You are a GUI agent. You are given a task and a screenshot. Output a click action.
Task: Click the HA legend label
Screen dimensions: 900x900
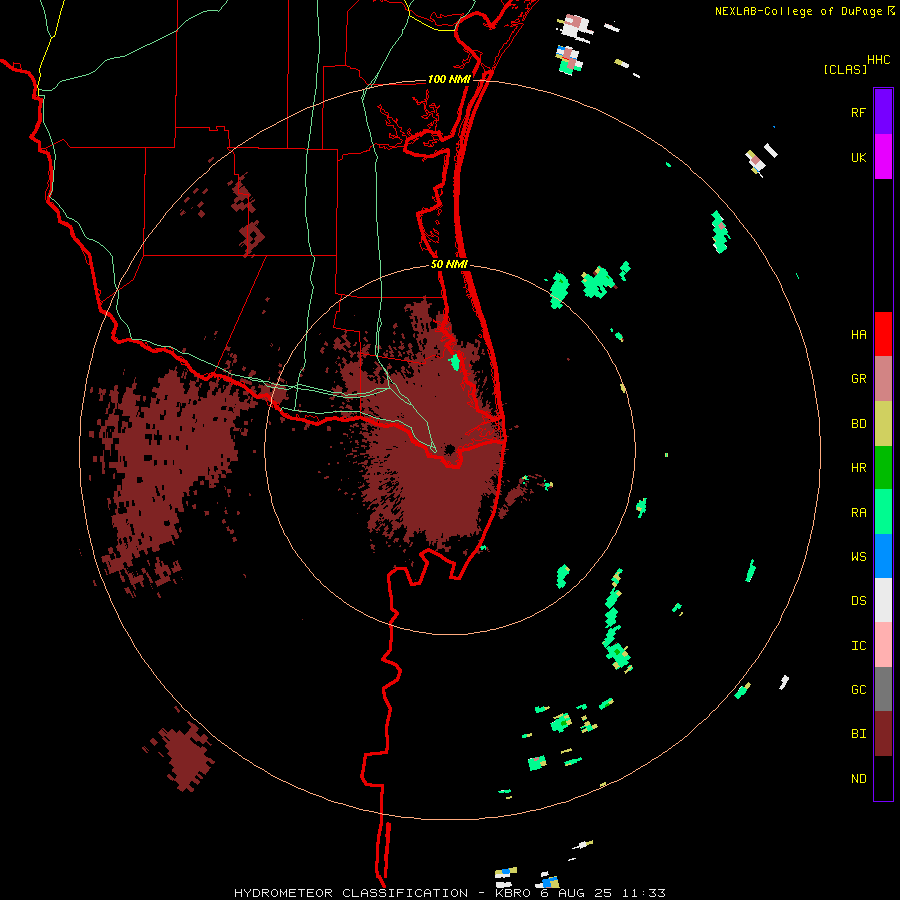(x=858, y=335)
